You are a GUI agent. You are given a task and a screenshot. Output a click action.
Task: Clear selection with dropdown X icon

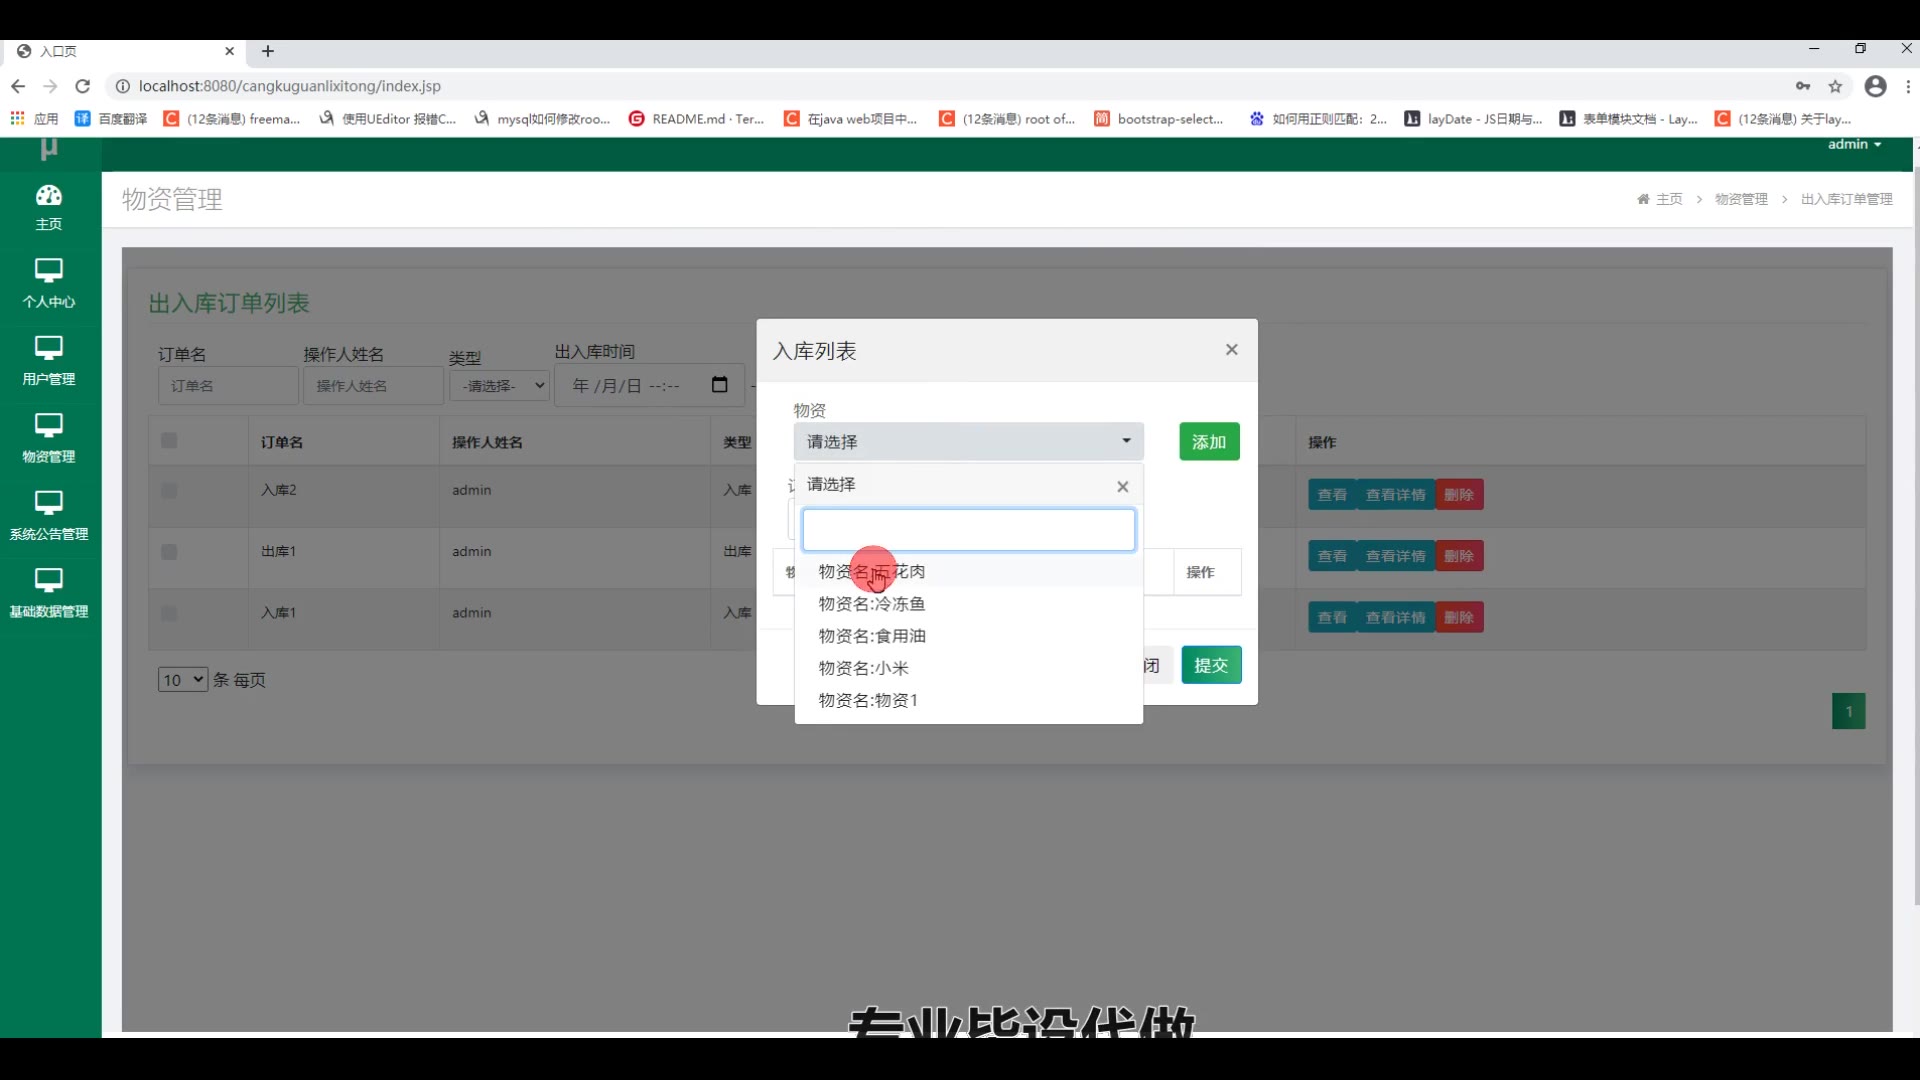tap(1122, 486)
